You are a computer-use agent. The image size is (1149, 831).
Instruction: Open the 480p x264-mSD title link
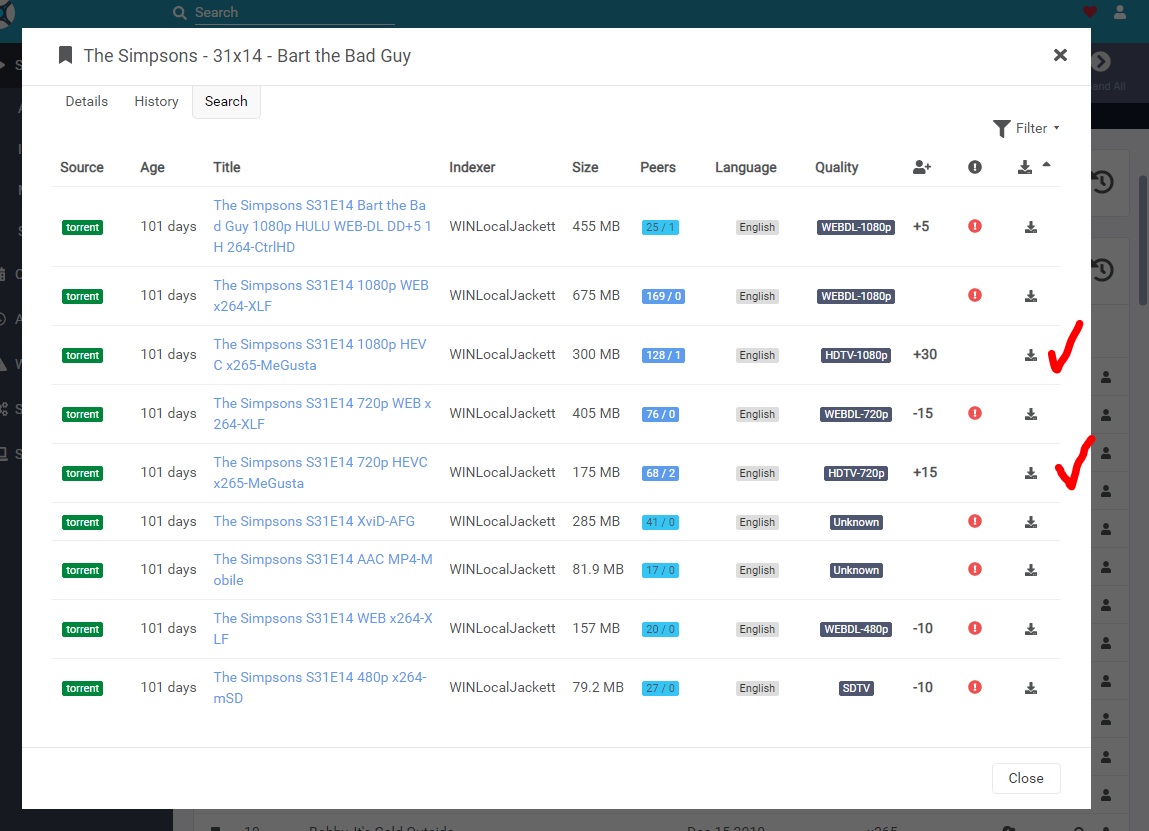[319, 687]
